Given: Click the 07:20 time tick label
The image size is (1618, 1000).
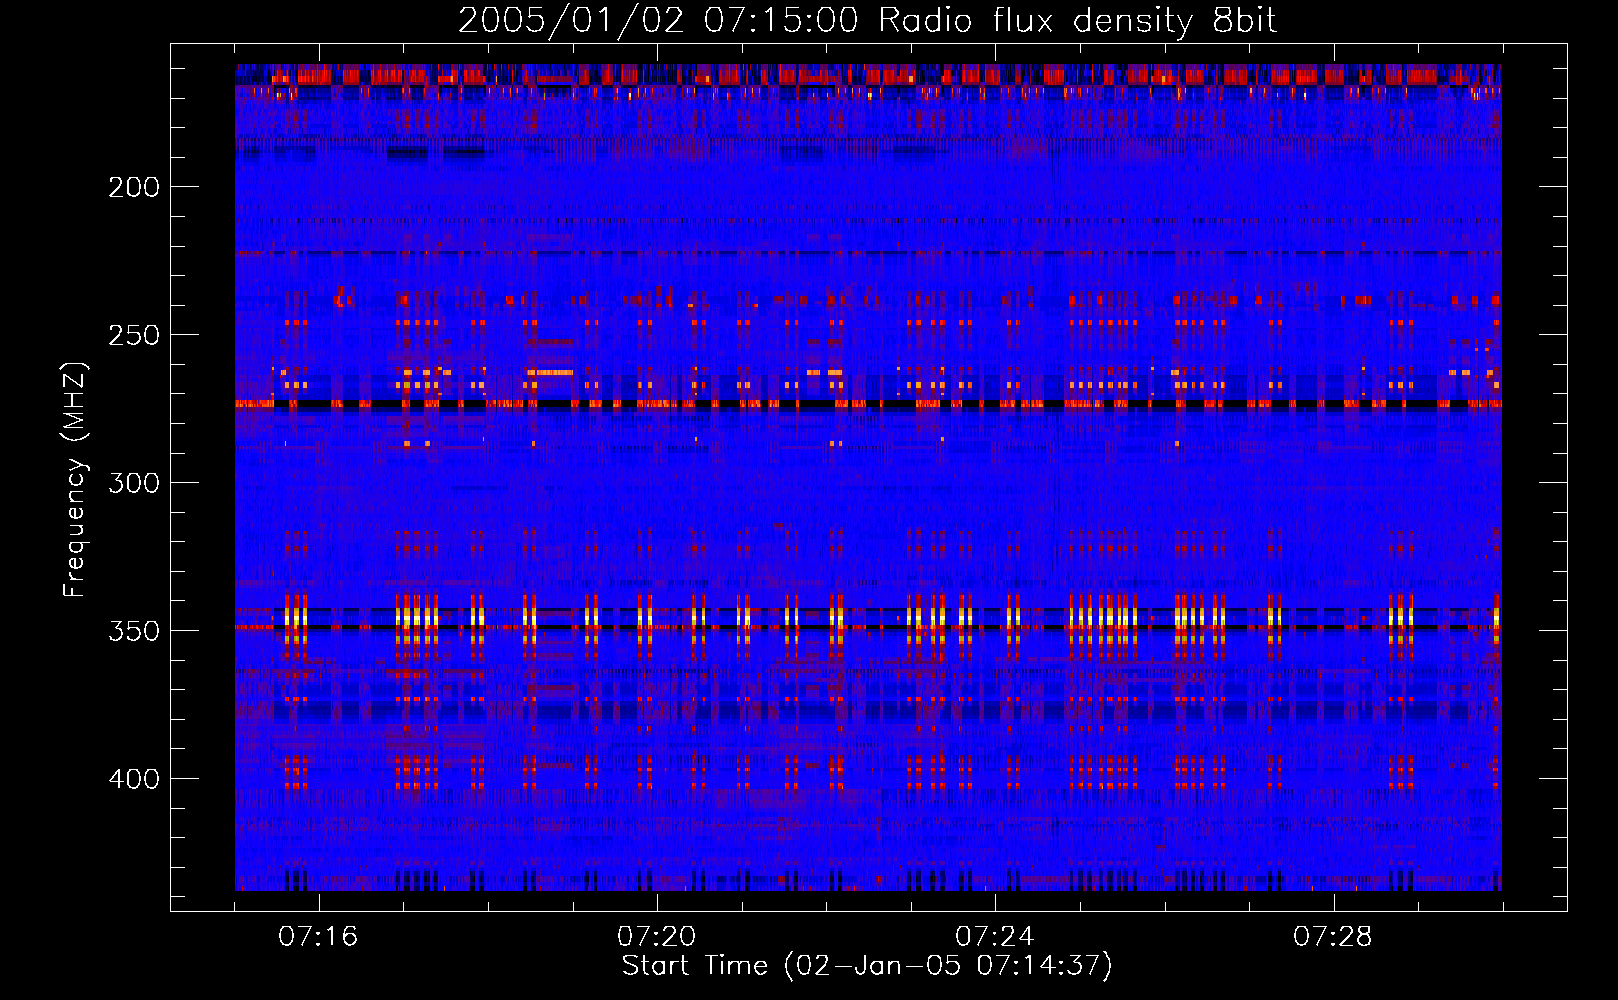Looking at the screenshot, I should pyautogui.click(x=657, y=936).
